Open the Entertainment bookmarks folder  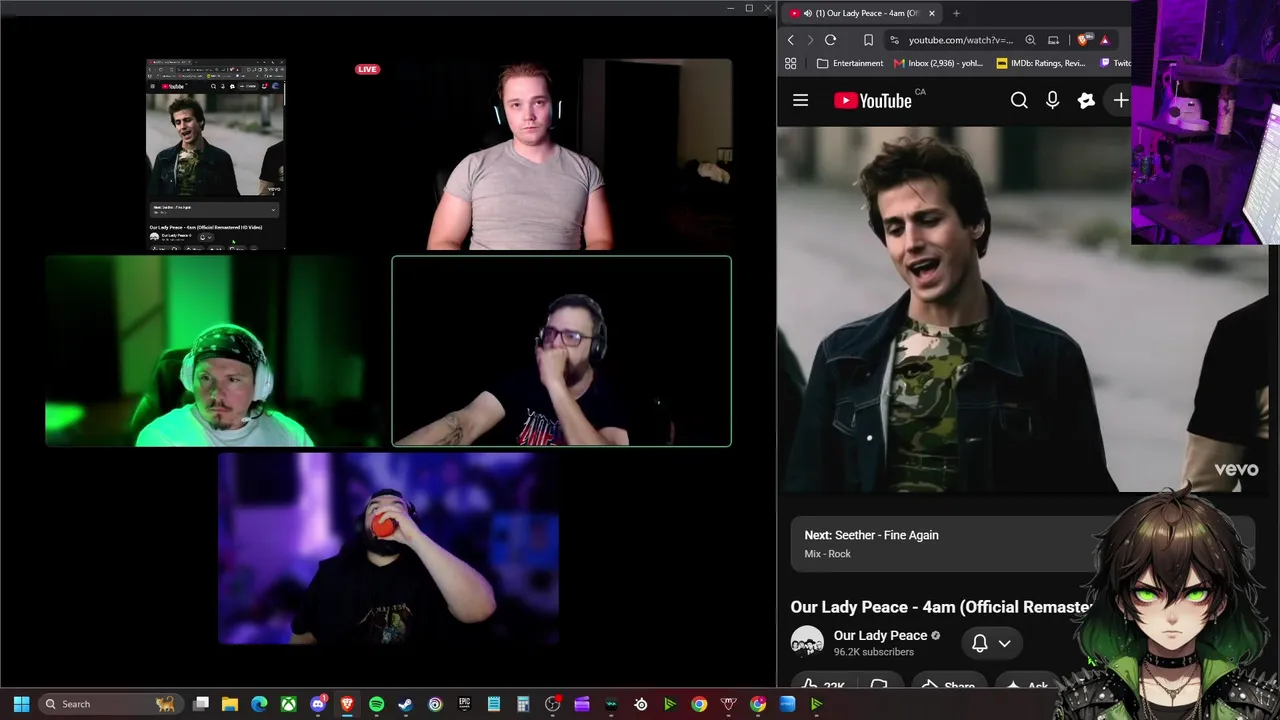coord(850,63)
